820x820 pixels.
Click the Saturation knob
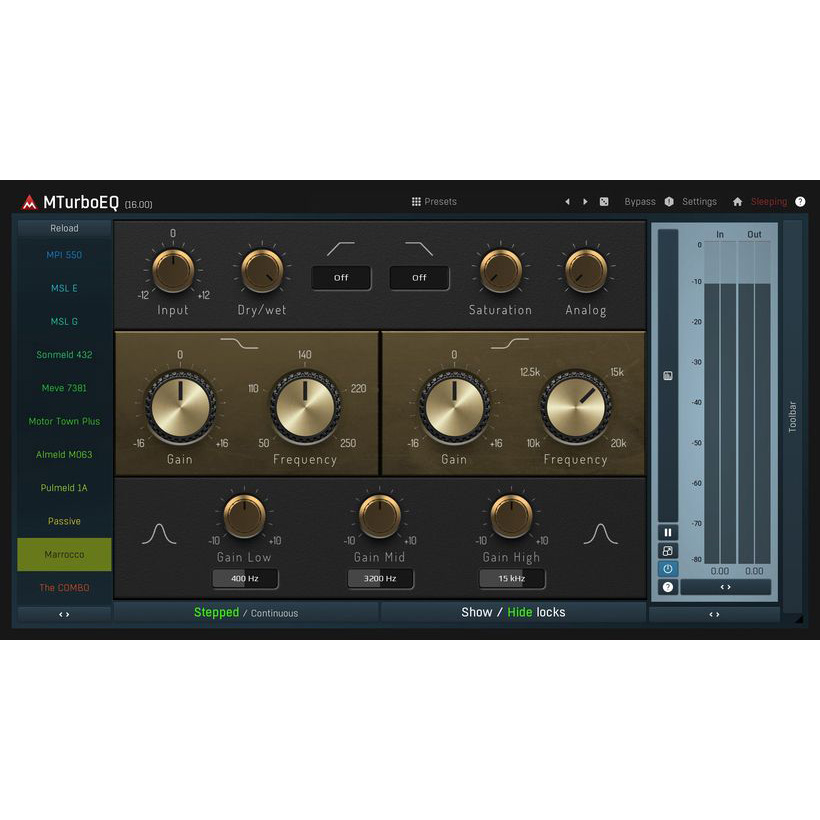point(500,270)
